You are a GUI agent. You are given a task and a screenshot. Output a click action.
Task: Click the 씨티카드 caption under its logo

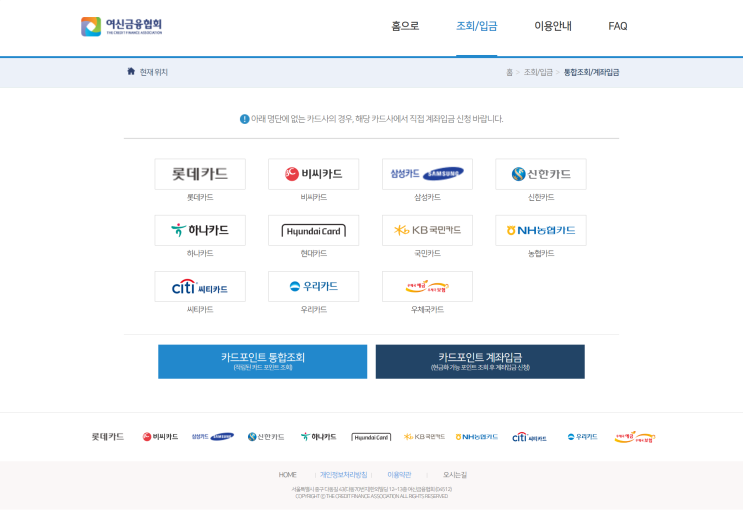(x=200, y=310)
